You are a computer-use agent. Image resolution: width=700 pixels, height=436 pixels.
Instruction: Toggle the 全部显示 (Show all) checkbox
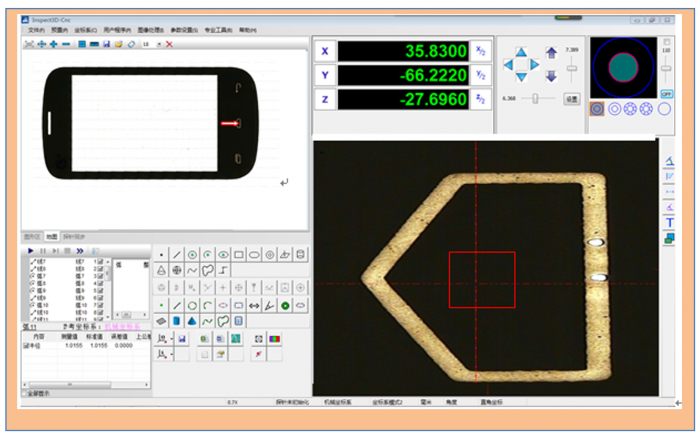tap(25, 394)
